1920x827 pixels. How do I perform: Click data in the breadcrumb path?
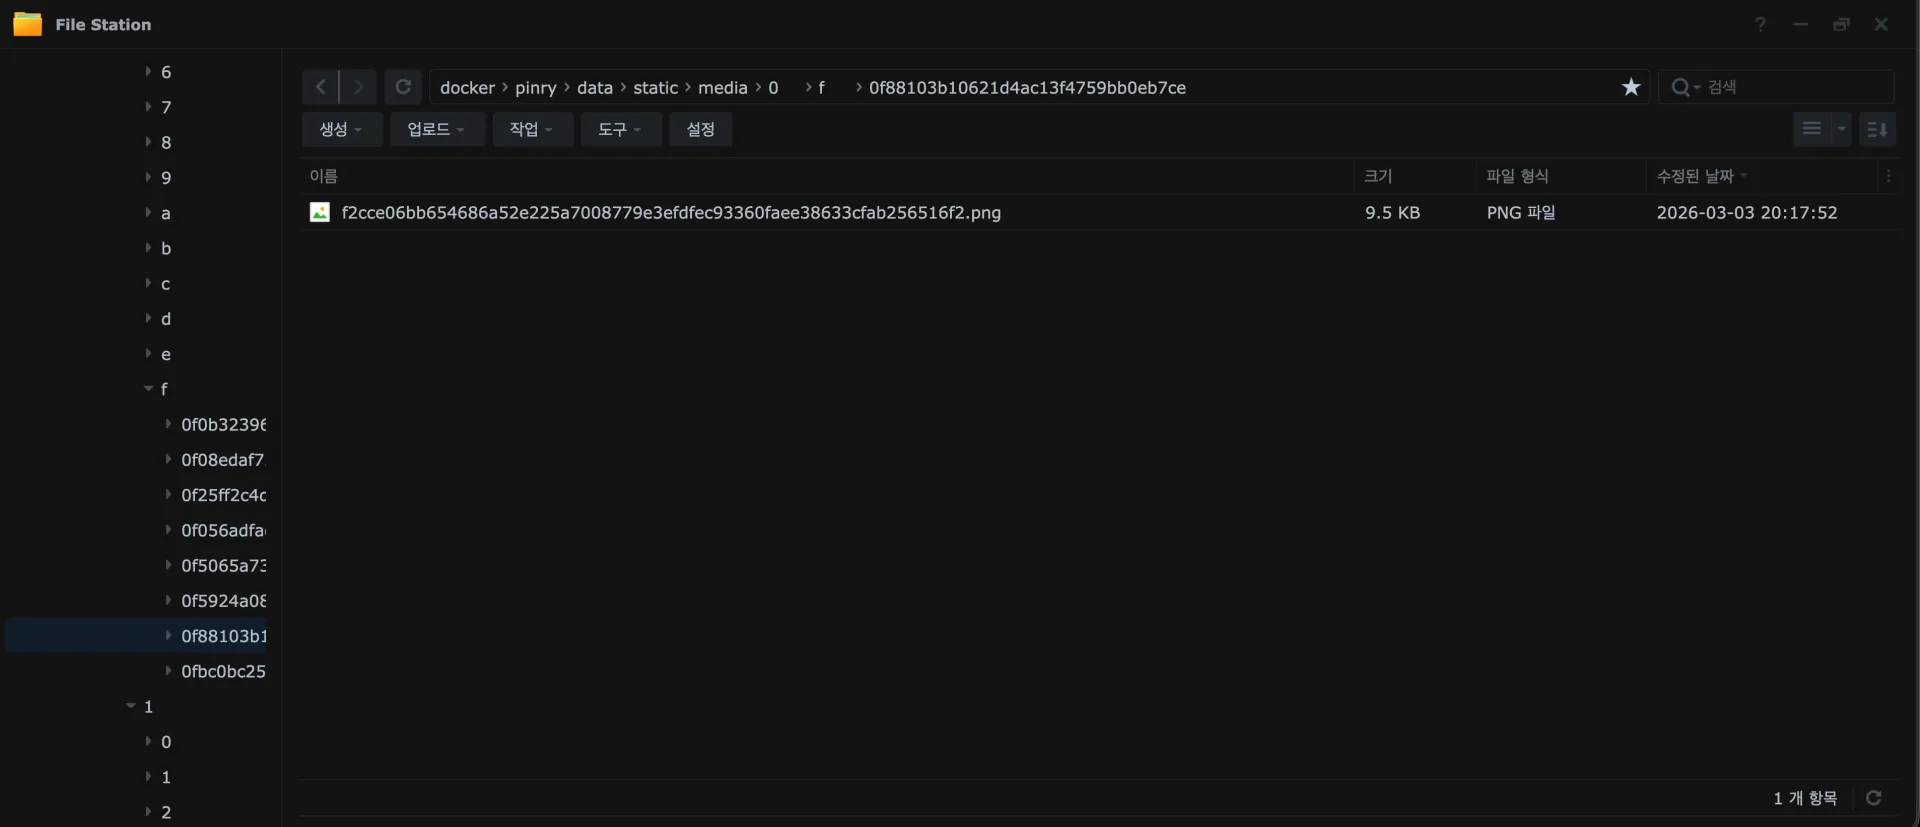click(x=594, y=88)
